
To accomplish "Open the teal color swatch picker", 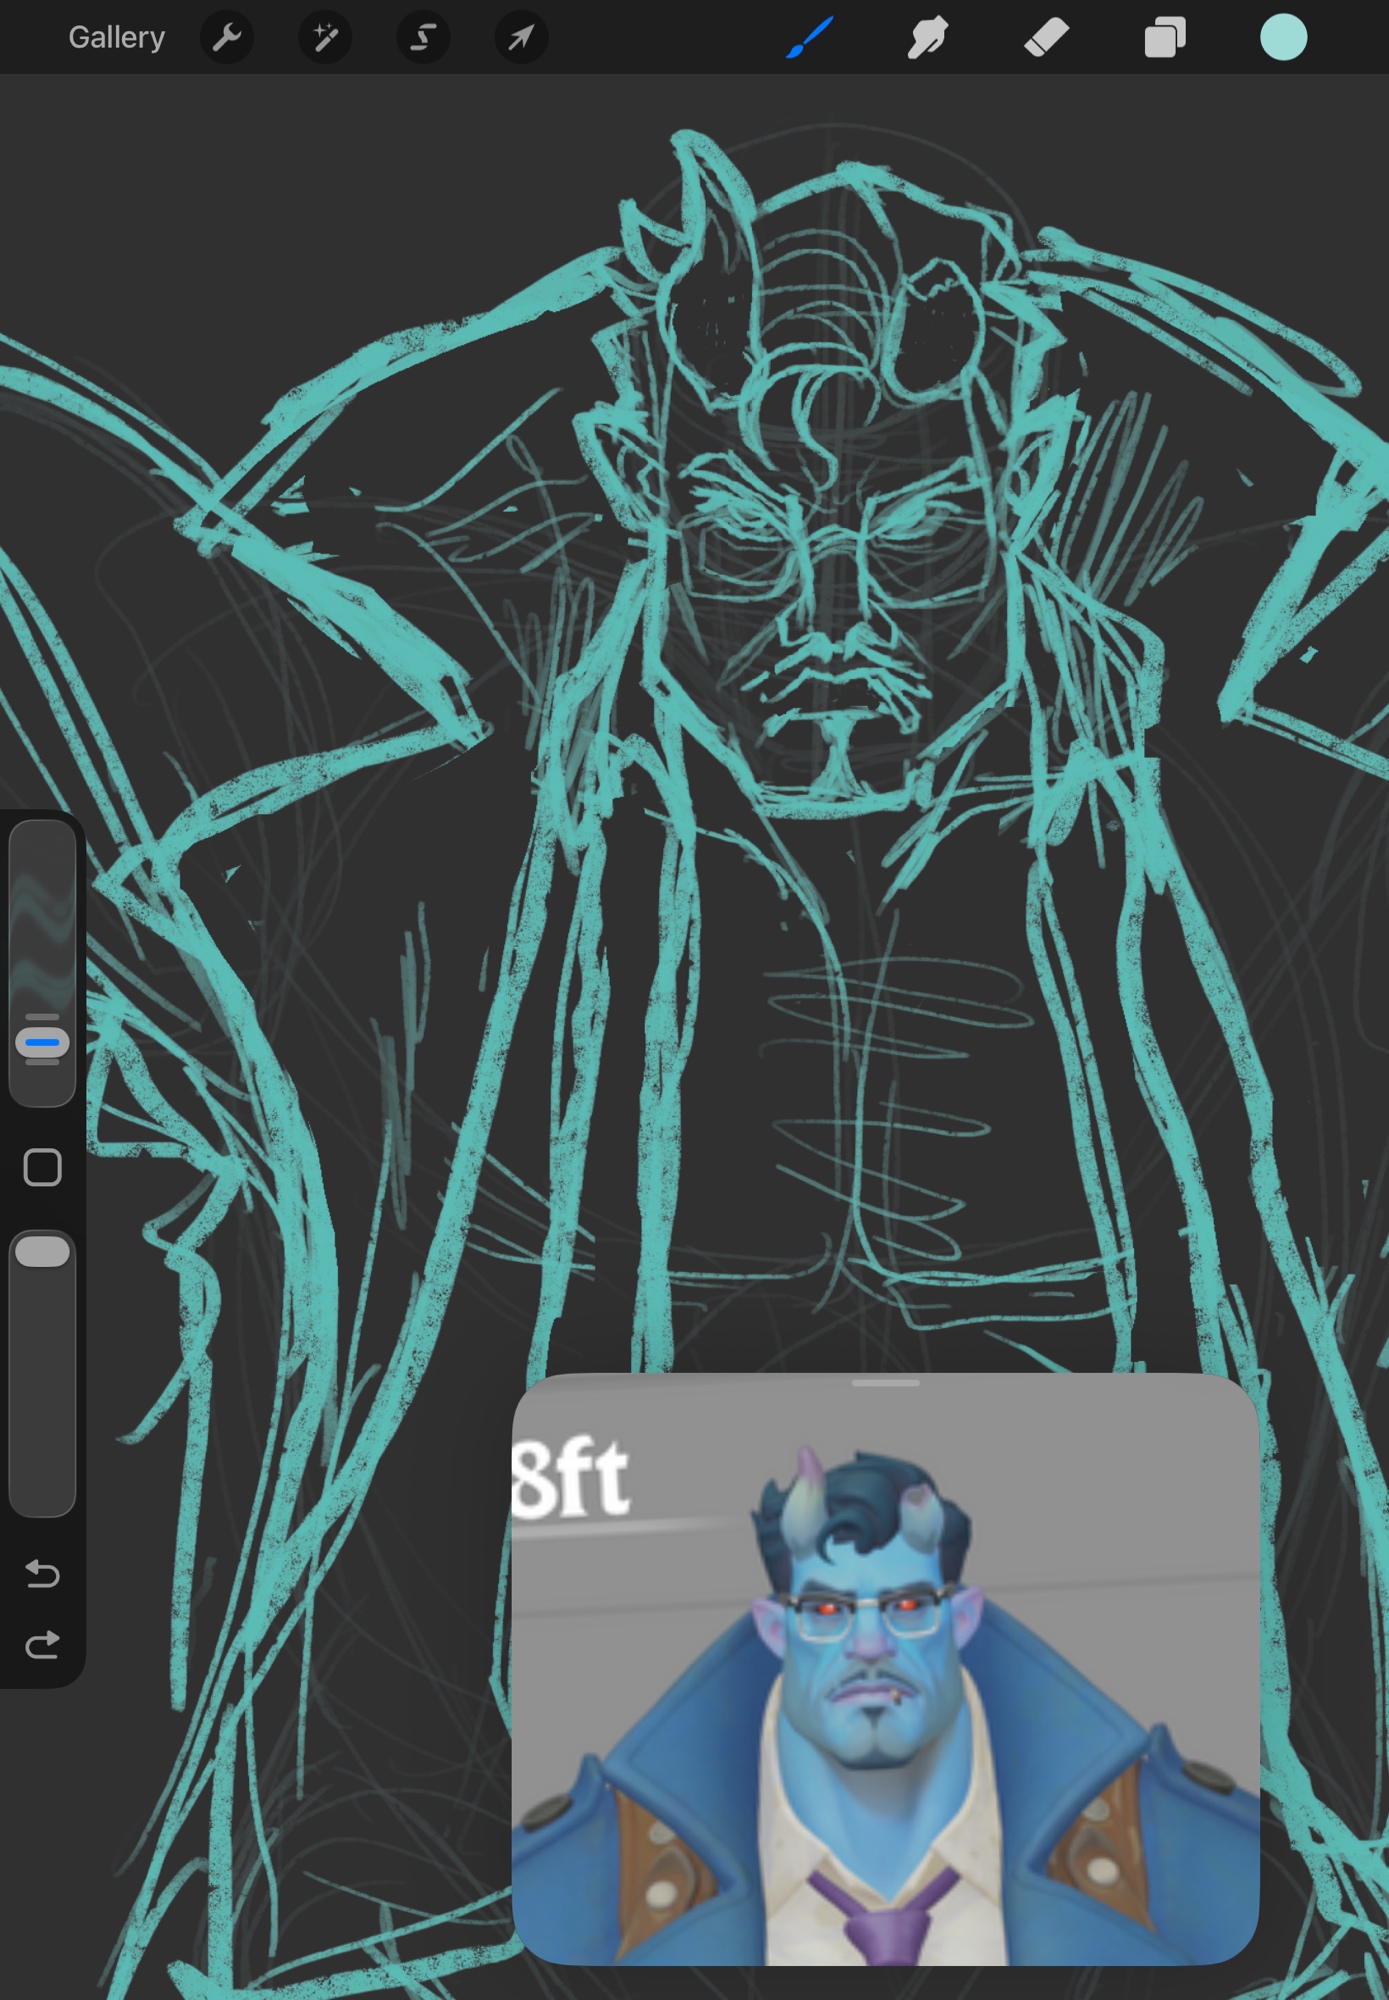I will click(1283, 38).
